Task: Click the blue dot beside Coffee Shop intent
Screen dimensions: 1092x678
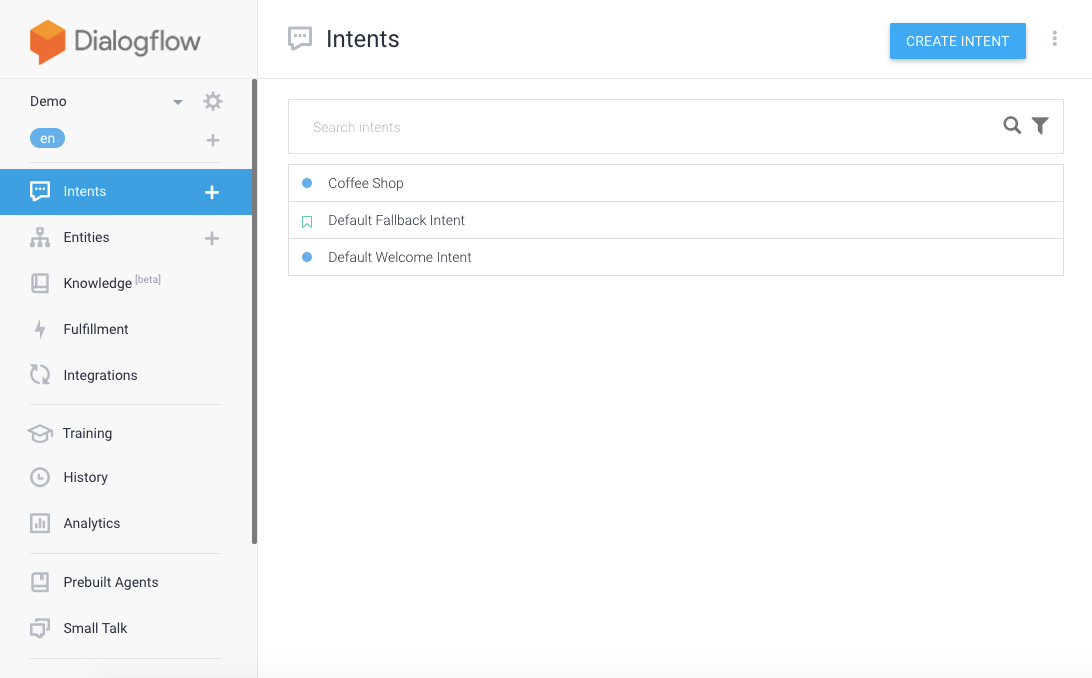Action: (x=307, y=183)
